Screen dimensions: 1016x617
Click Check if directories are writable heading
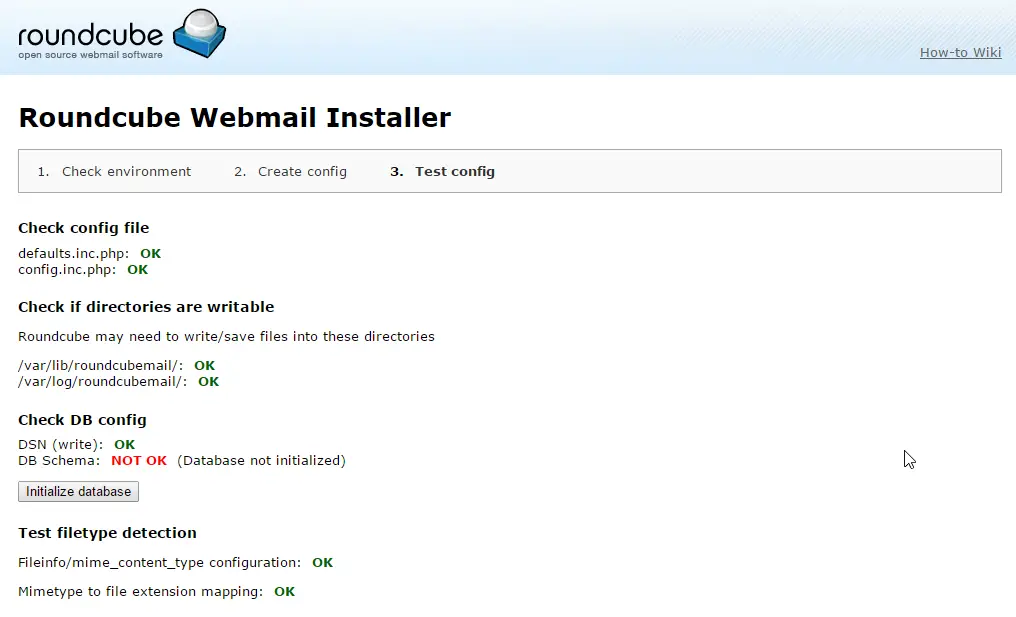[x=146, y=307]
